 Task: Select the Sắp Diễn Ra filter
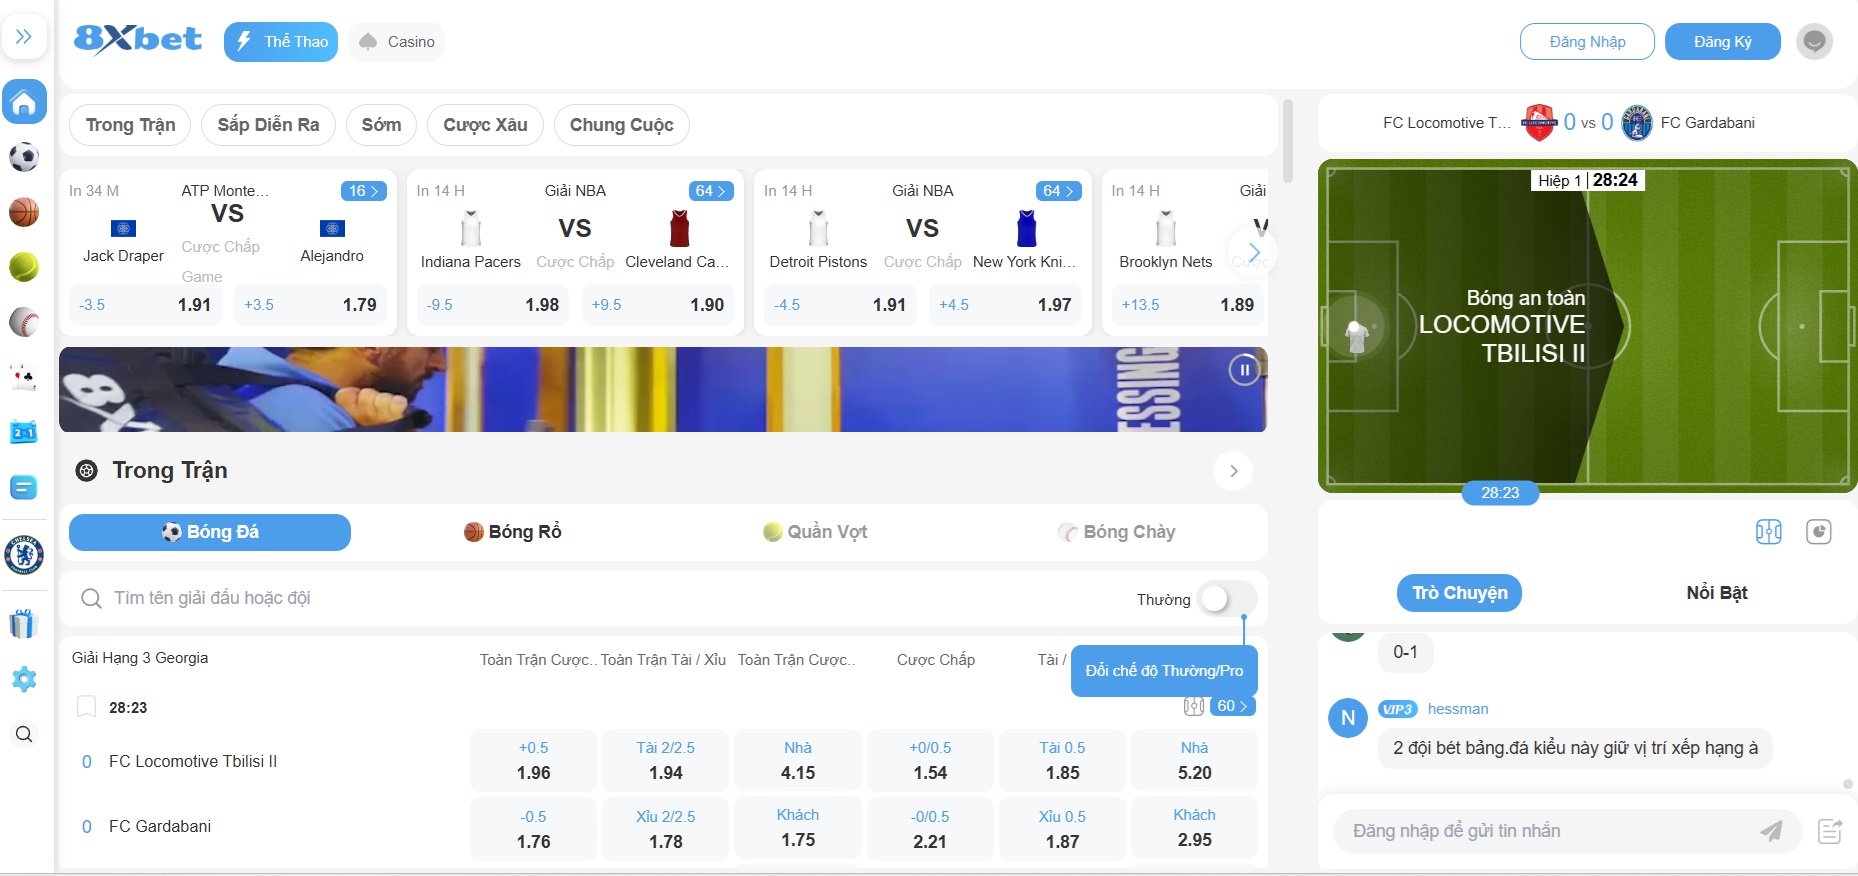(x=268, y=125)
